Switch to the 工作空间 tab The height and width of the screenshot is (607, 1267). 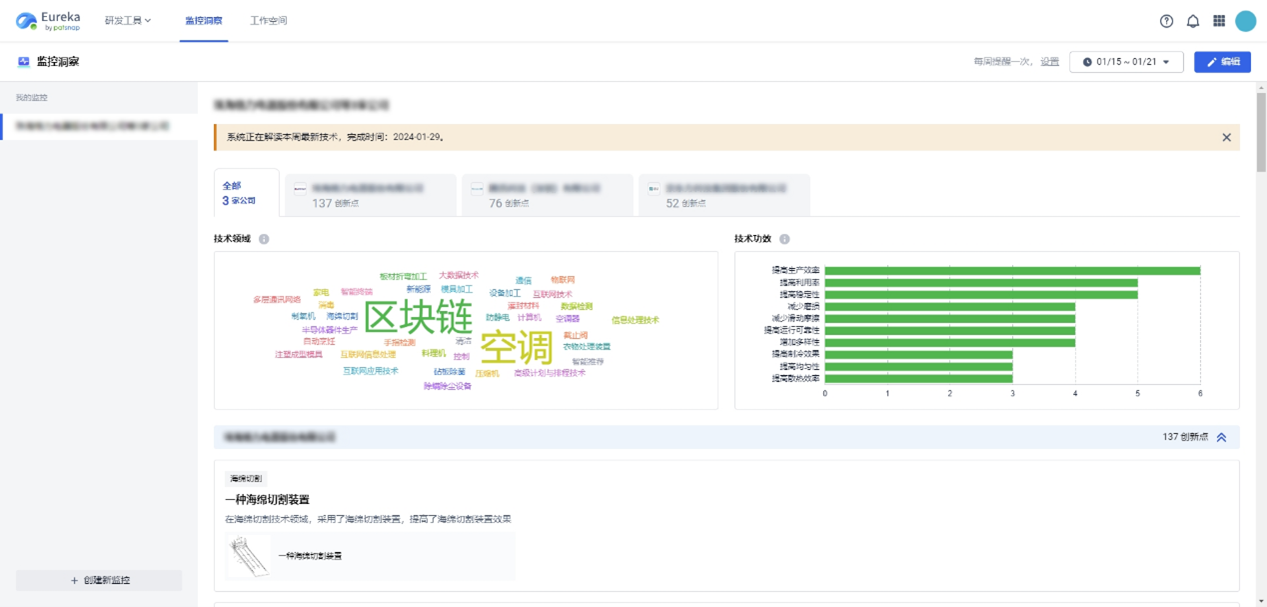point(268,21)
